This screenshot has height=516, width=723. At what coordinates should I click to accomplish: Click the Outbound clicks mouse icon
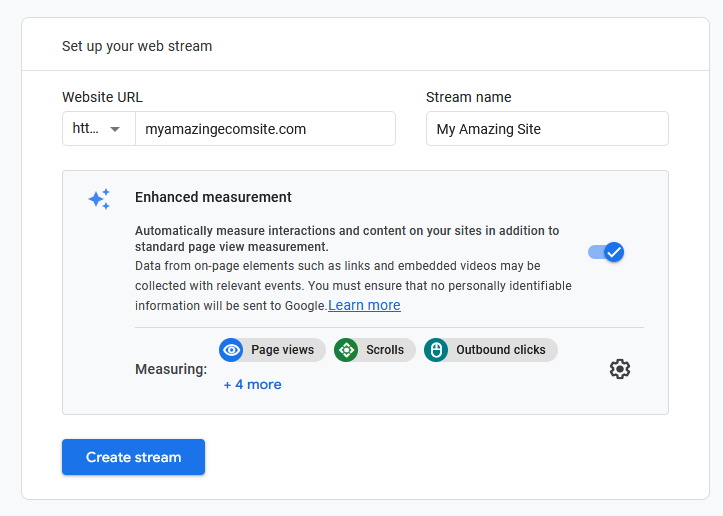point(436,350)
